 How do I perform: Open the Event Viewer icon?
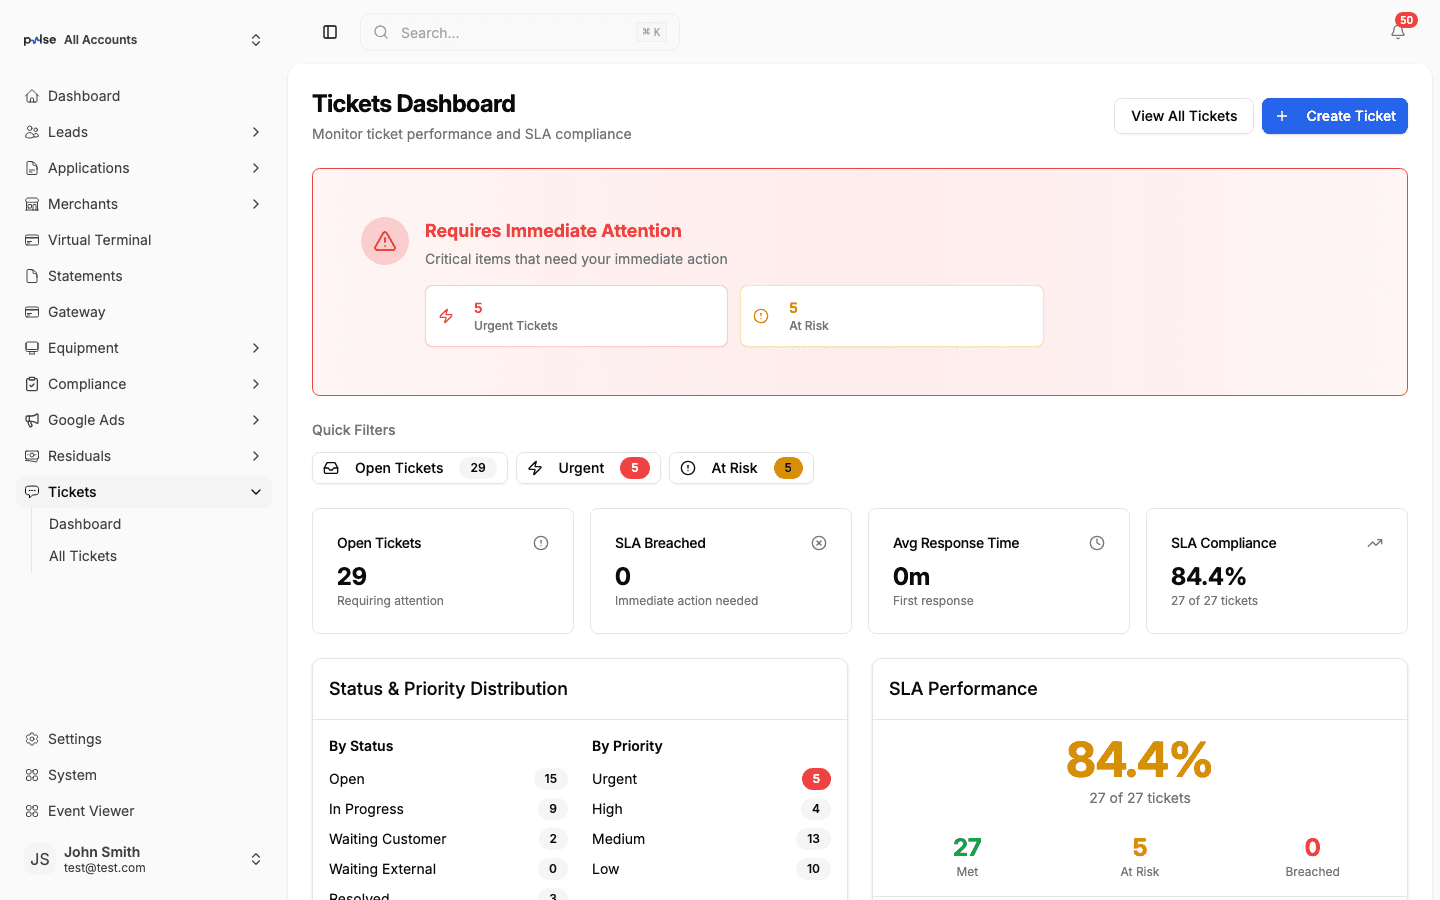[x=31, y=810]
